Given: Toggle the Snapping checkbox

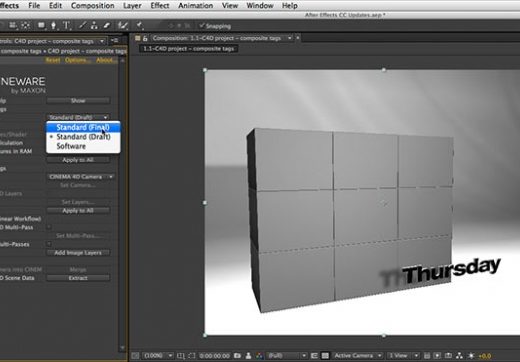Looking at the screenshot, I should [x=201, y=26].
